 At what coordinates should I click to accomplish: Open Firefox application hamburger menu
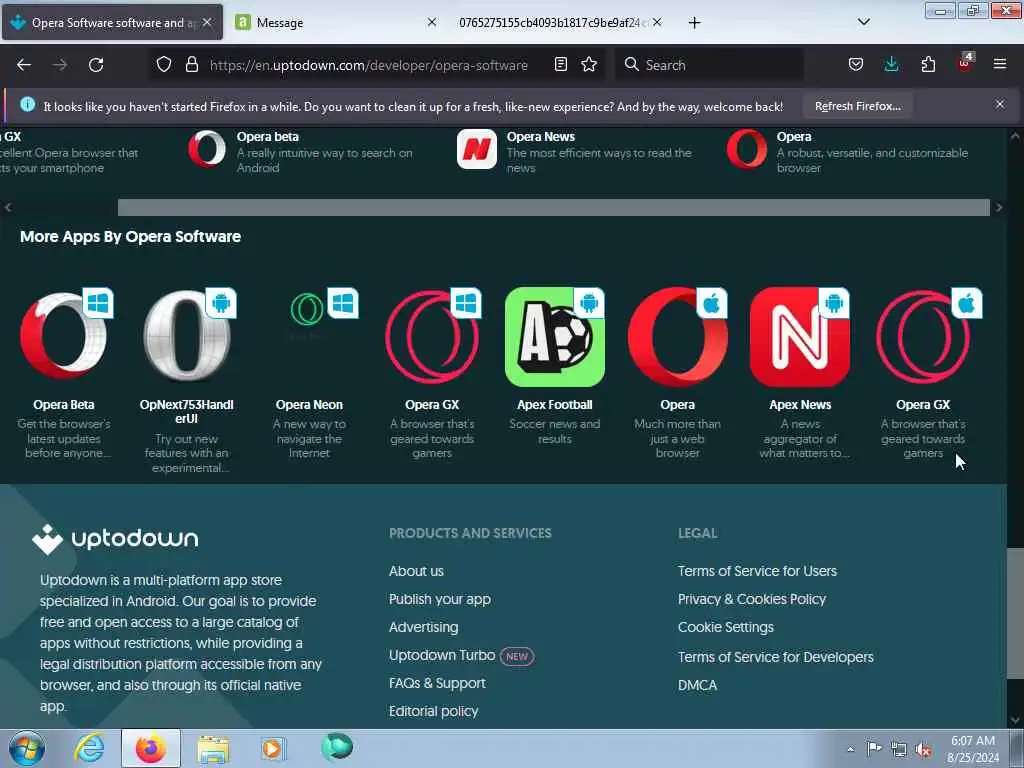pyautogui.click(x=1000, y=65)
